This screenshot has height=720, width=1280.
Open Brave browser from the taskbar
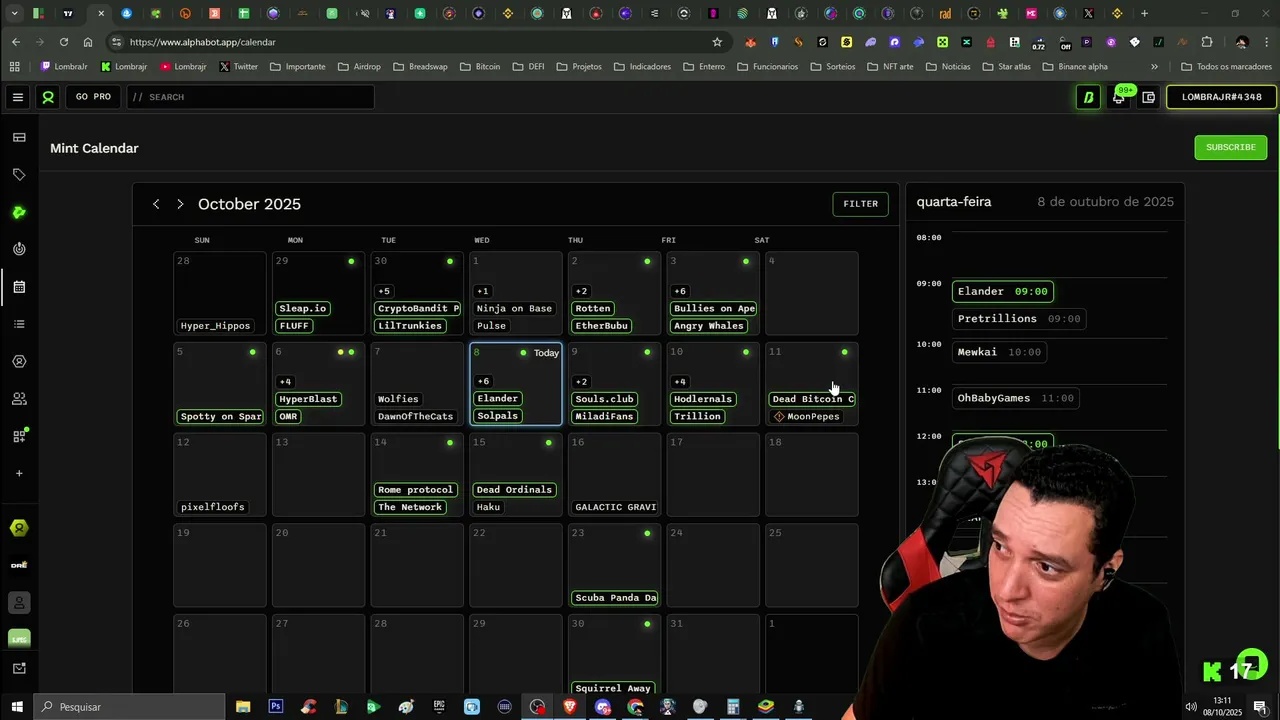point(570,707)
